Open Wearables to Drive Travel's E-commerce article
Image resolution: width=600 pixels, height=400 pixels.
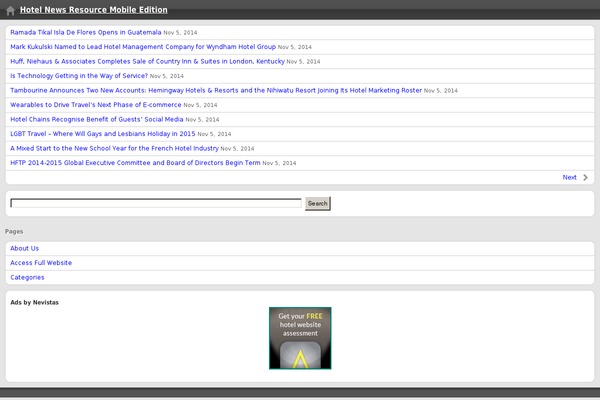click(96, 105)
